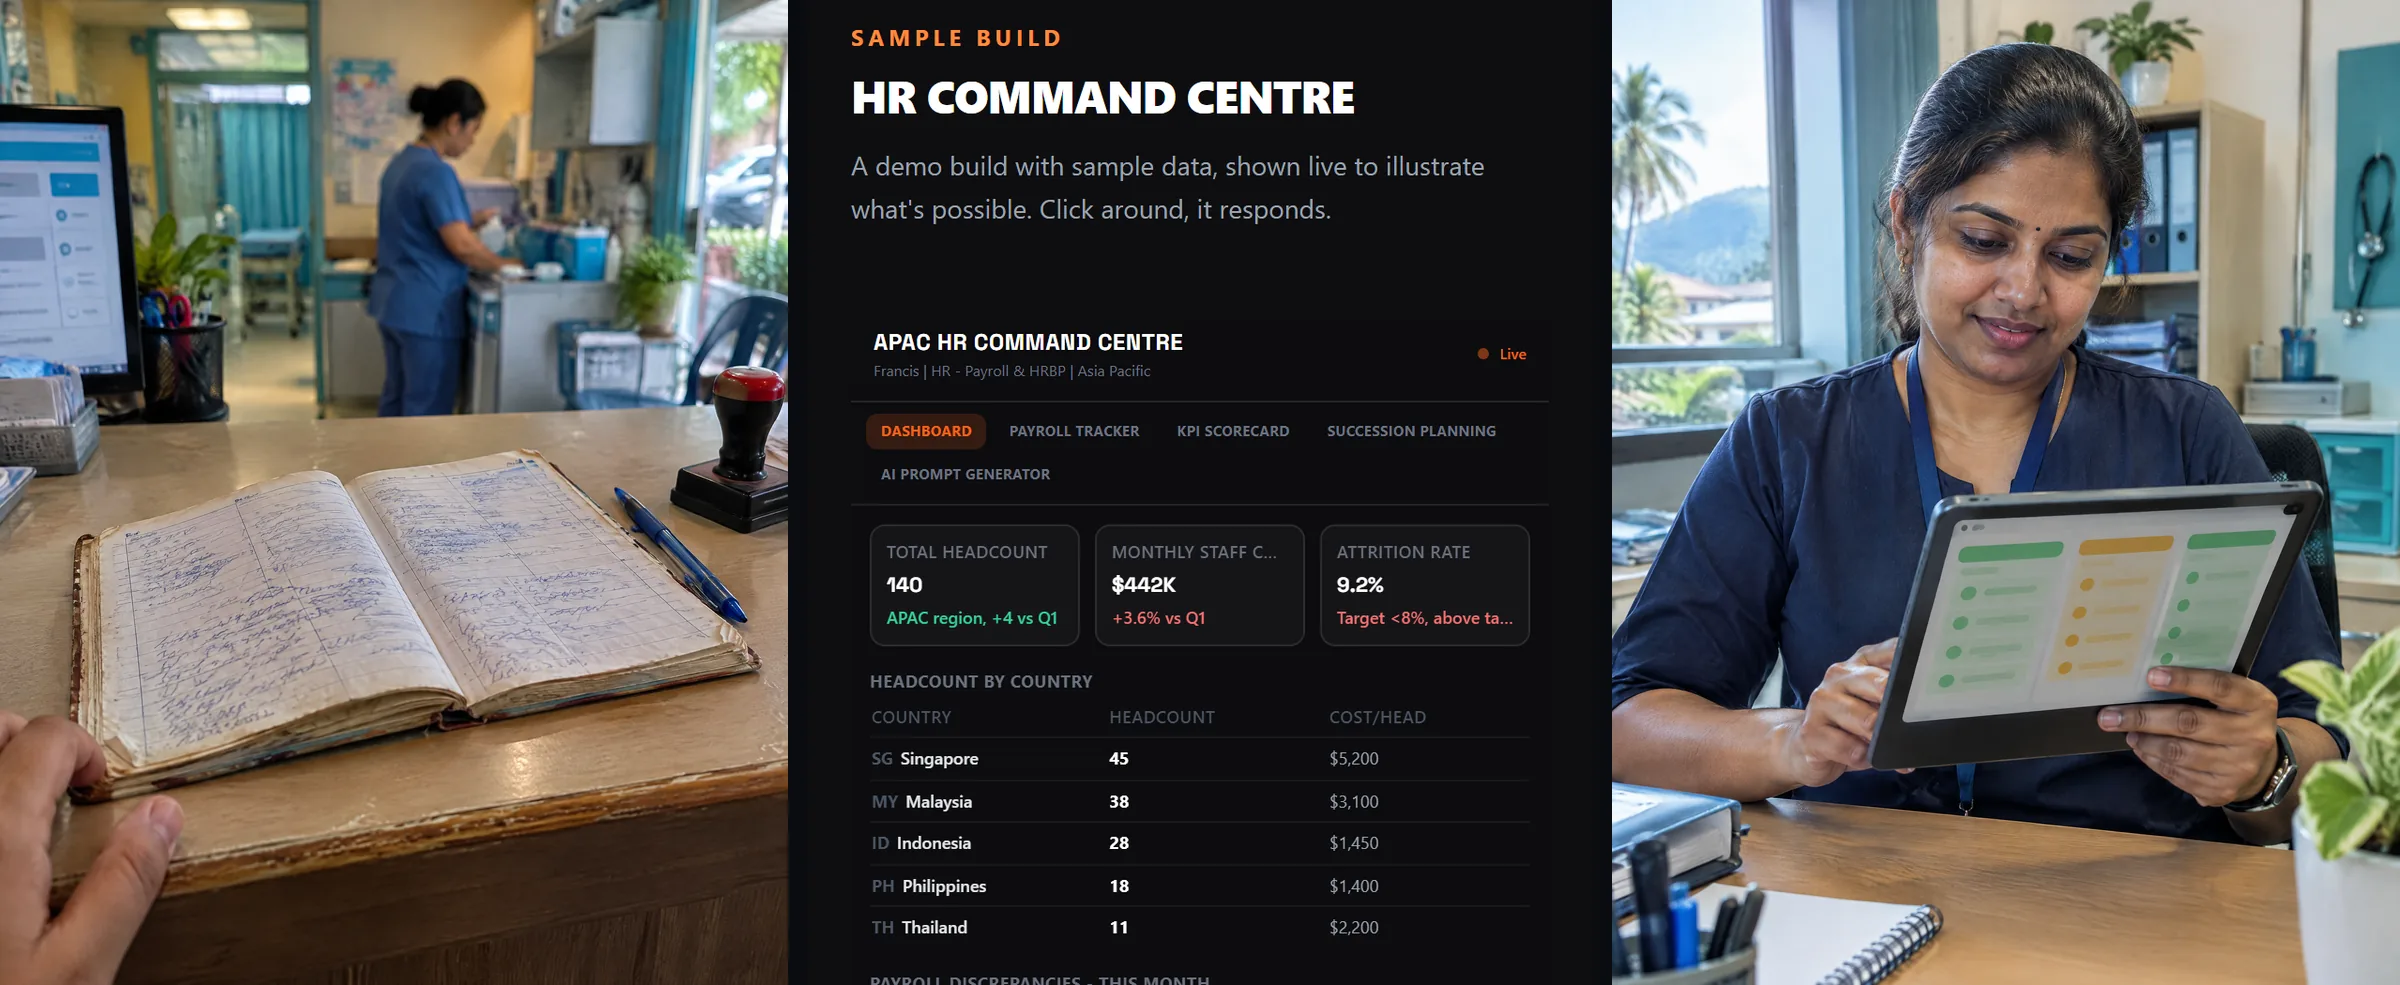Click the COUNTRY column header
Image resolution: width=2400 pixels, height=985 pixels.
tap(911, 717)
